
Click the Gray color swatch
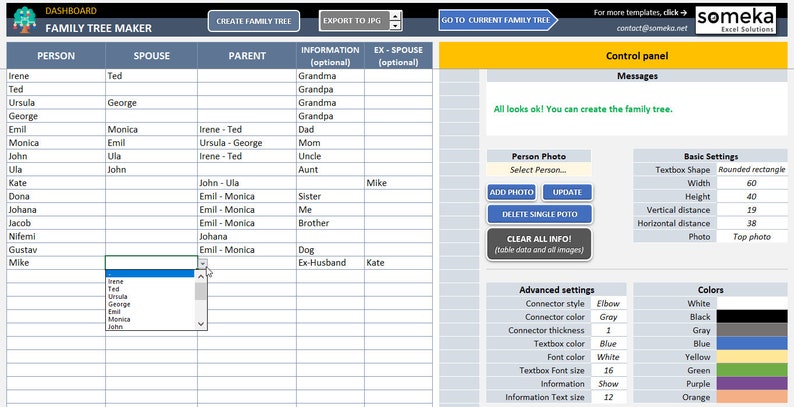(x=751, y=330)
